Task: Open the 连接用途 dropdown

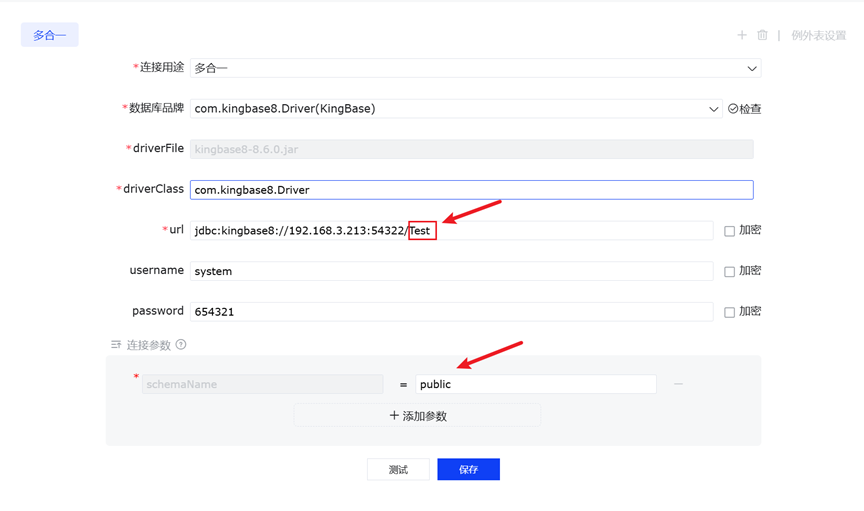Action: coord(475,68)
